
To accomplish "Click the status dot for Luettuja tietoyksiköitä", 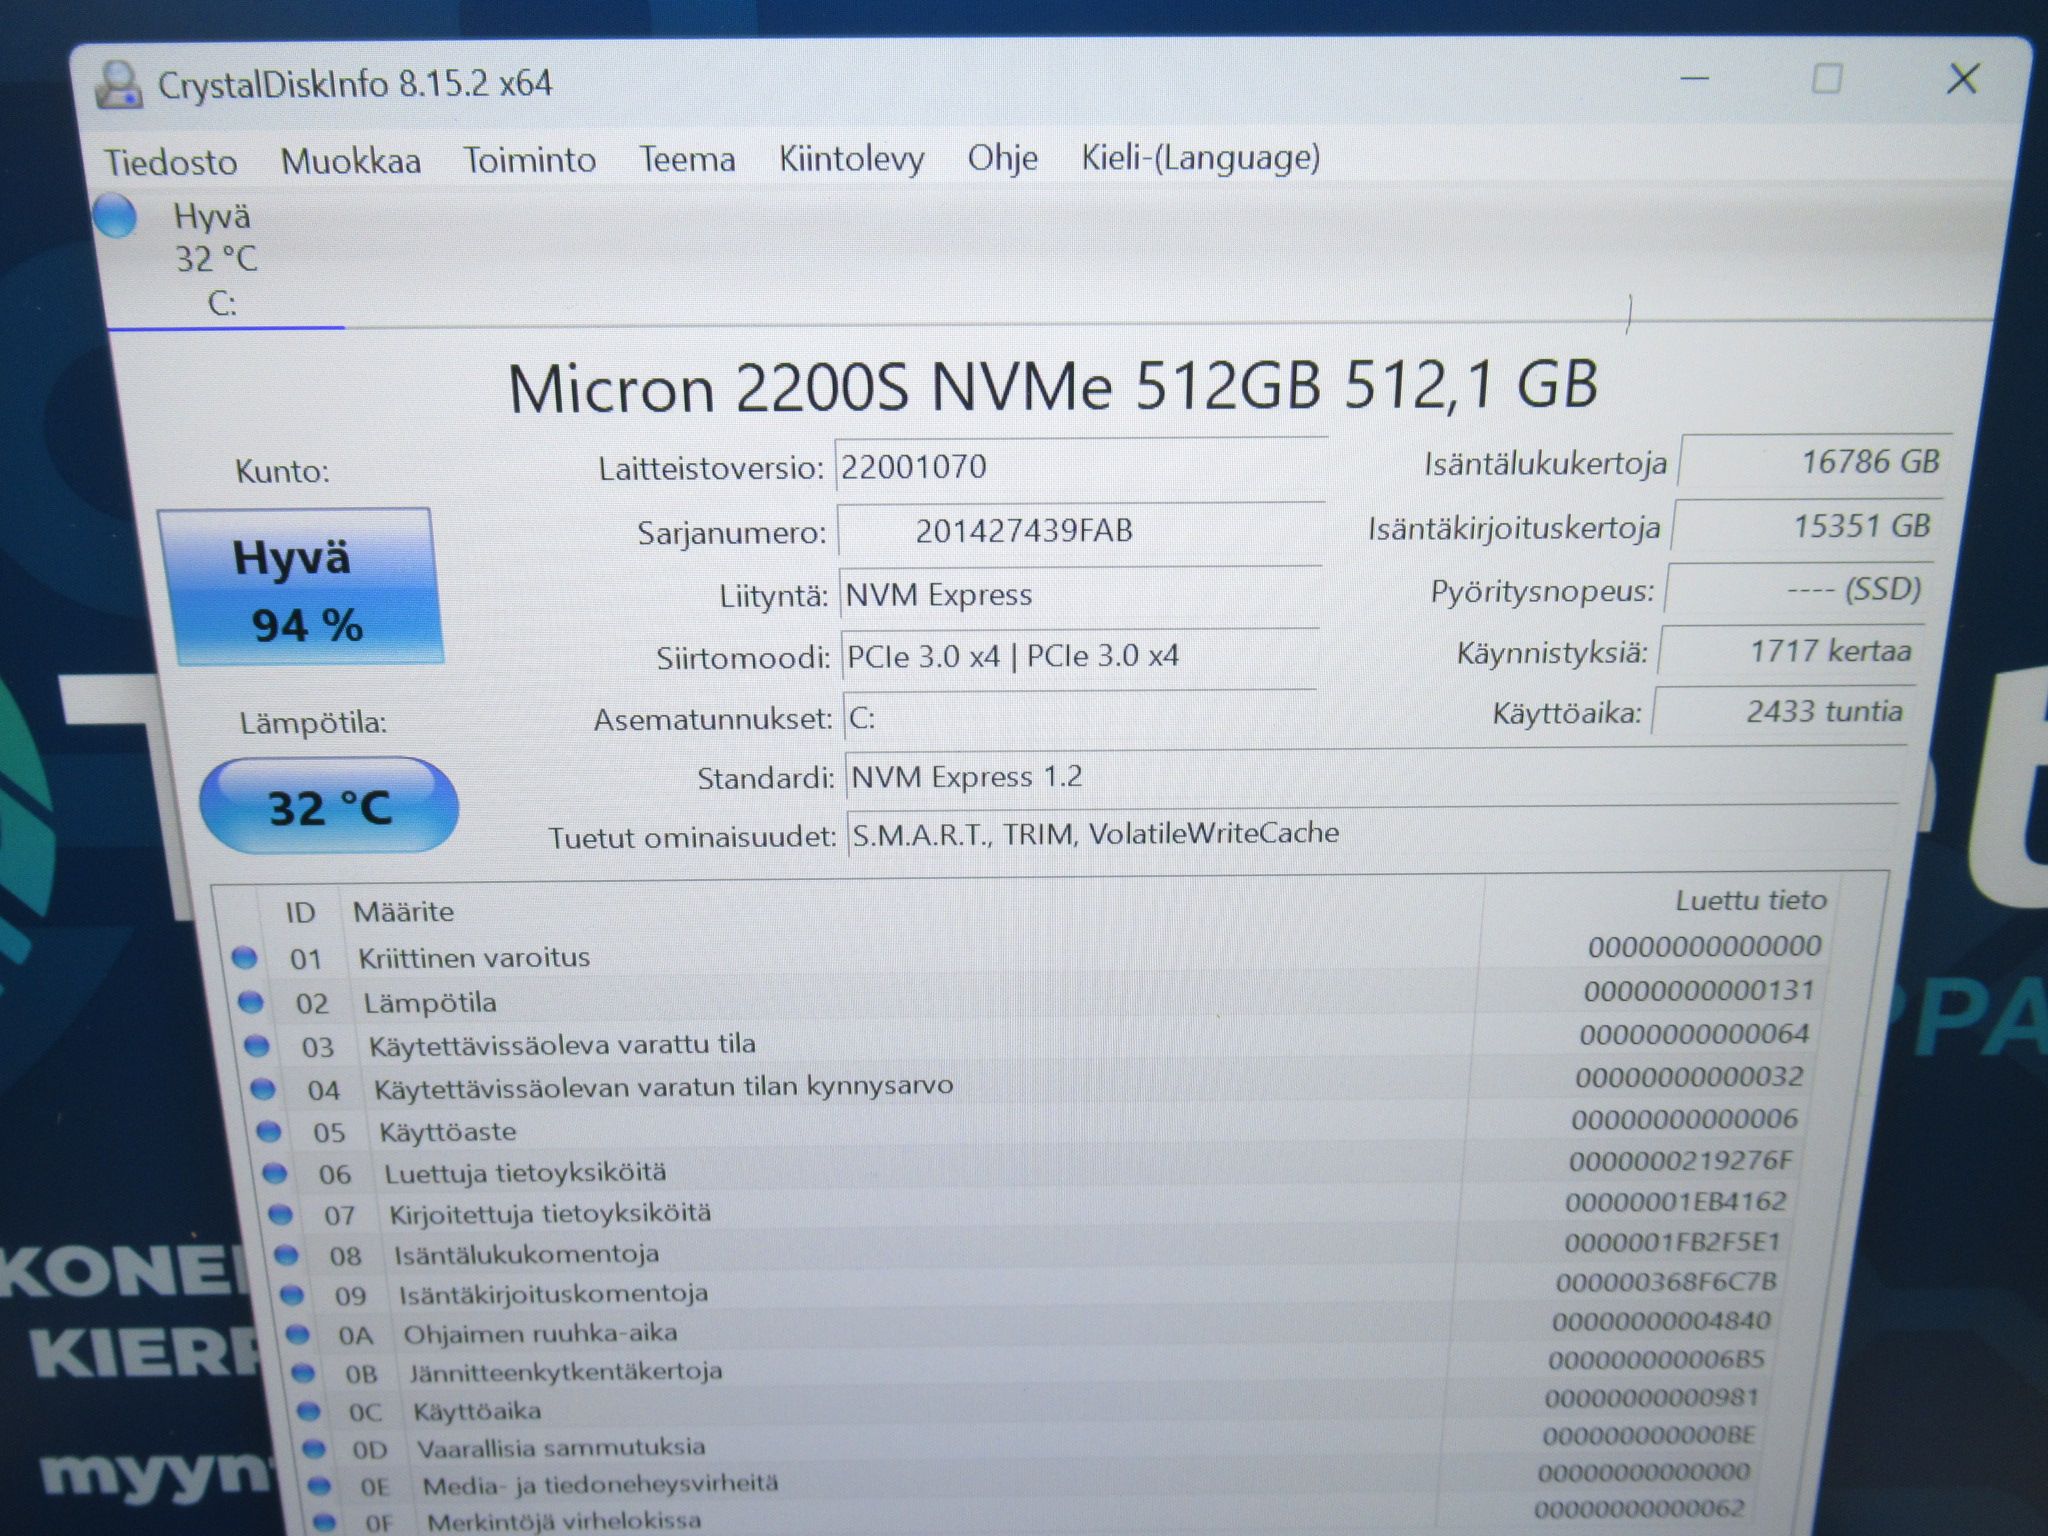I will (274, 1173).
